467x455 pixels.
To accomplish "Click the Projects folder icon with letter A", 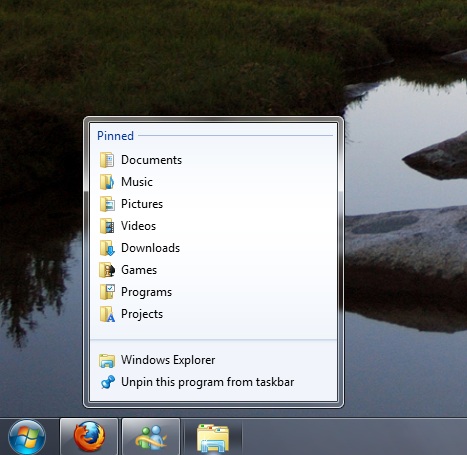I will [x=107, y=314].
